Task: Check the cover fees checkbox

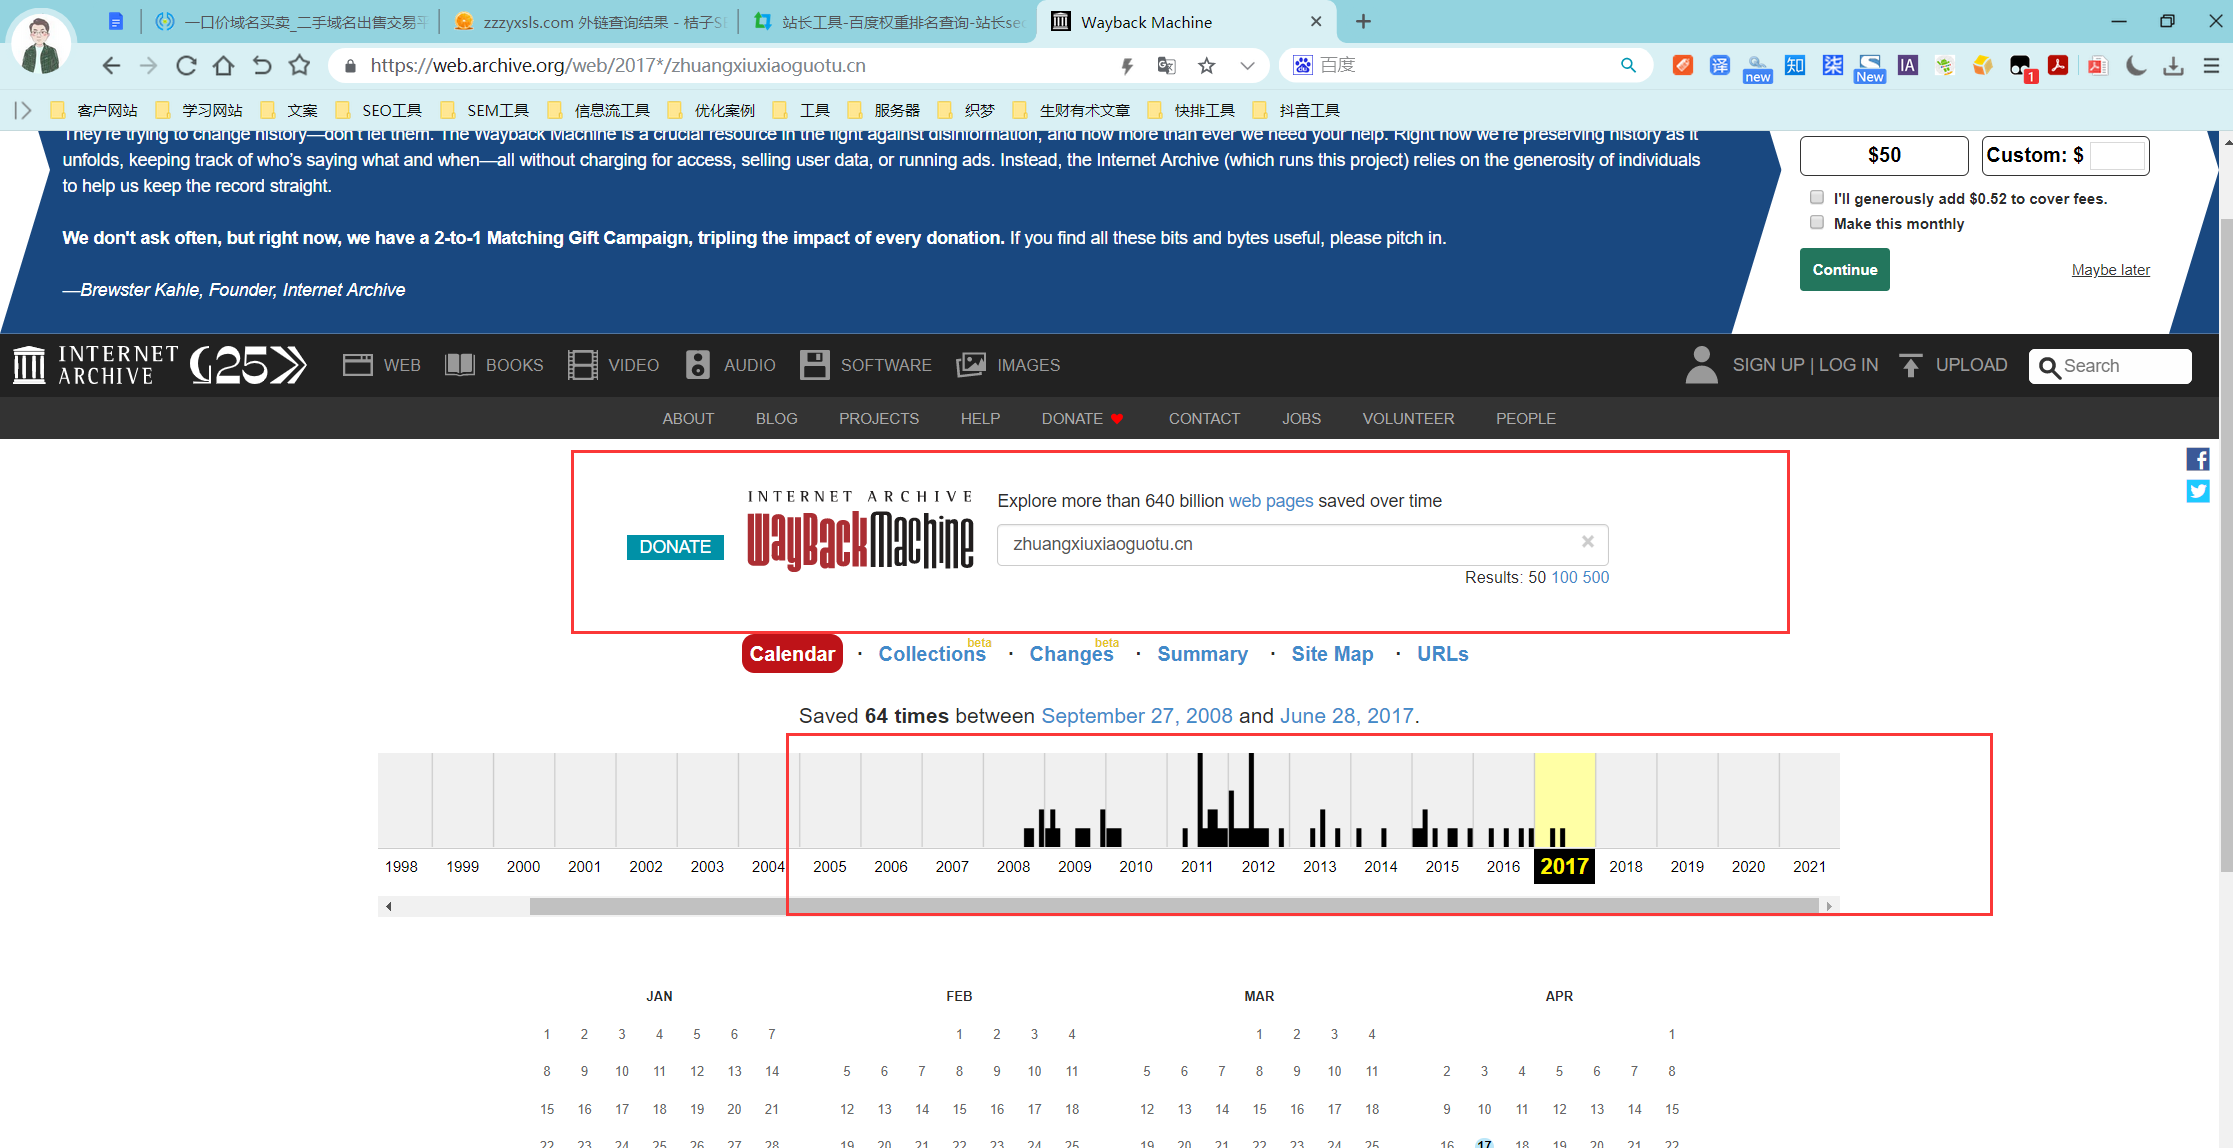Action: tap(1817, 198)
